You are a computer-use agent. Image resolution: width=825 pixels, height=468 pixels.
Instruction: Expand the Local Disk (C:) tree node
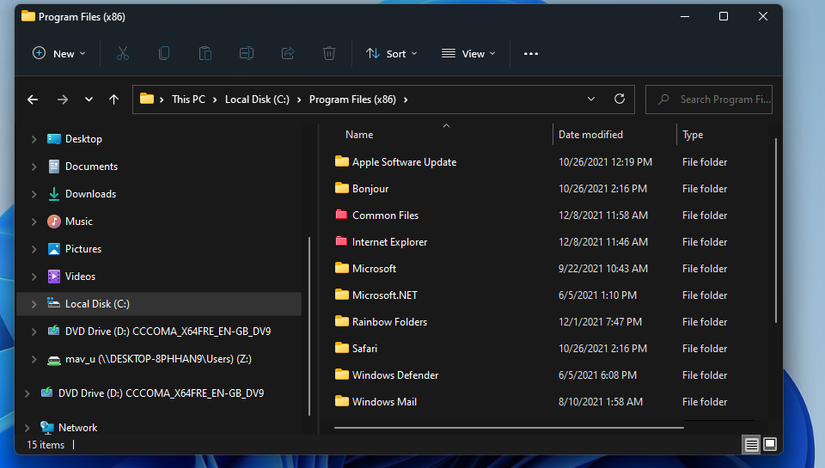tap(34, 304)
